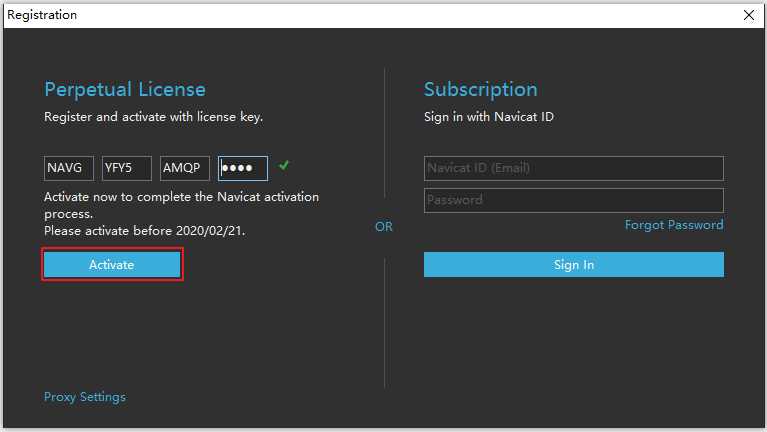Image resolution: width=767 pixels, height=432 pixels.
Task: Select the AMQP license key box
Action: (185, 168)
